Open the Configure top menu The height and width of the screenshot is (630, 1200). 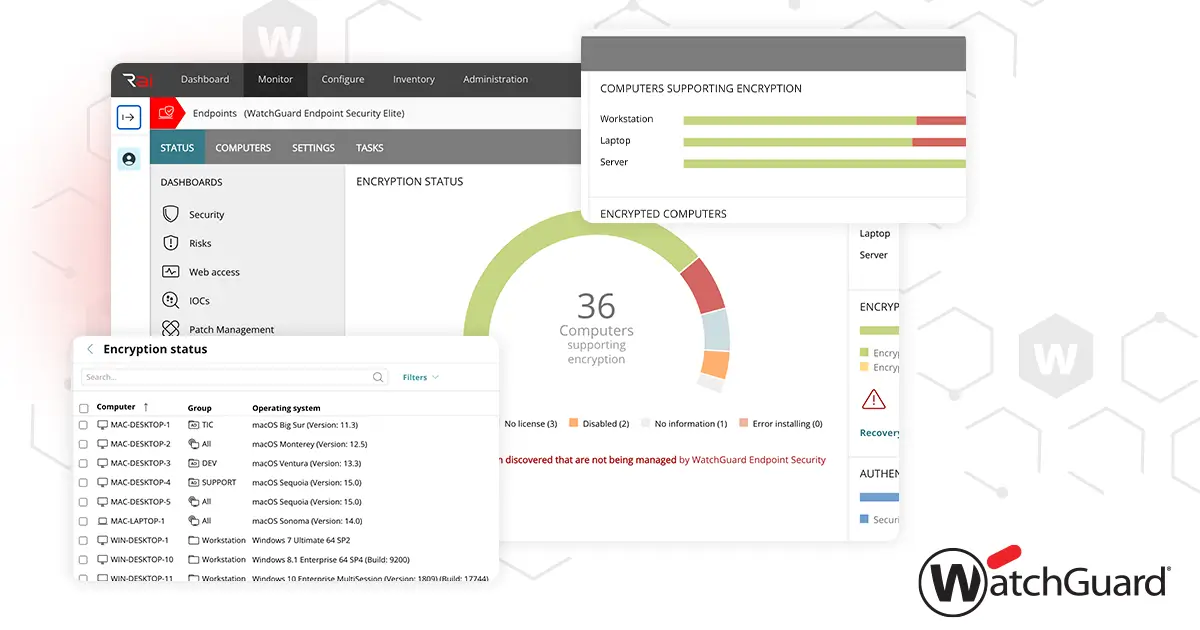(343, 79)
